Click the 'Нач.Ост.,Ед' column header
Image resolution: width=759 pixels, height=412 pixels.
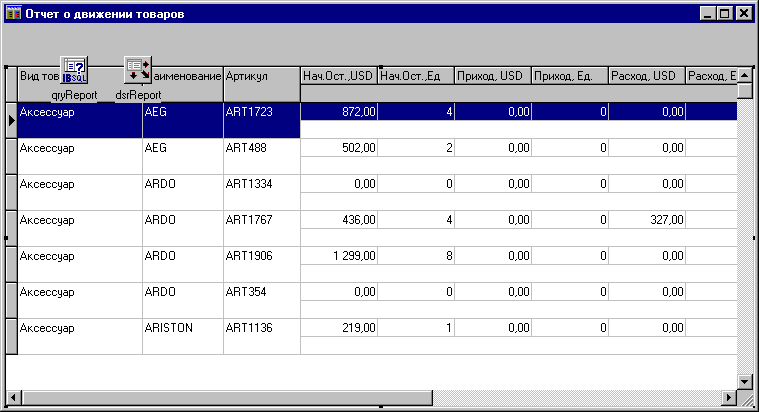[x=415, y=76]
